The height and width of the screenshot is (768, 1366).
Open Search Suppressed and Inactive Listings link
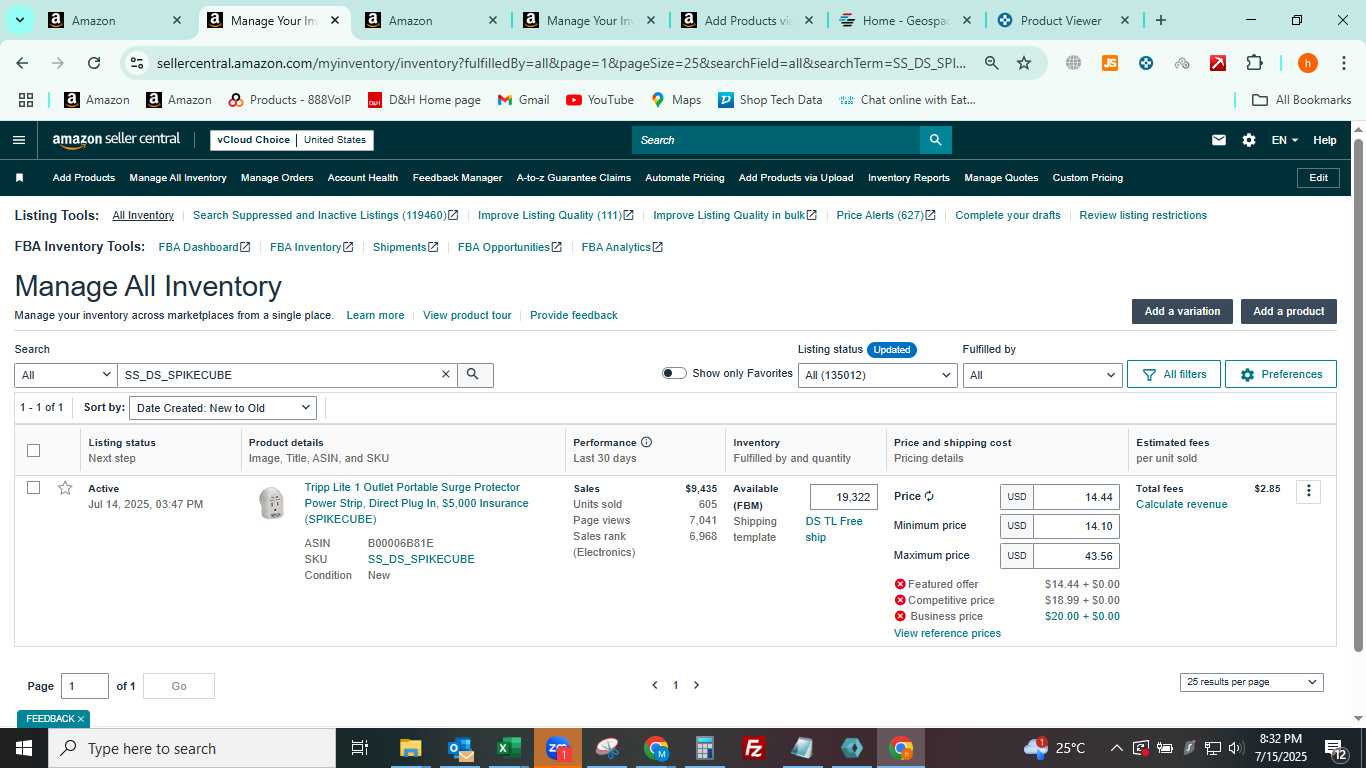[325, 215]
